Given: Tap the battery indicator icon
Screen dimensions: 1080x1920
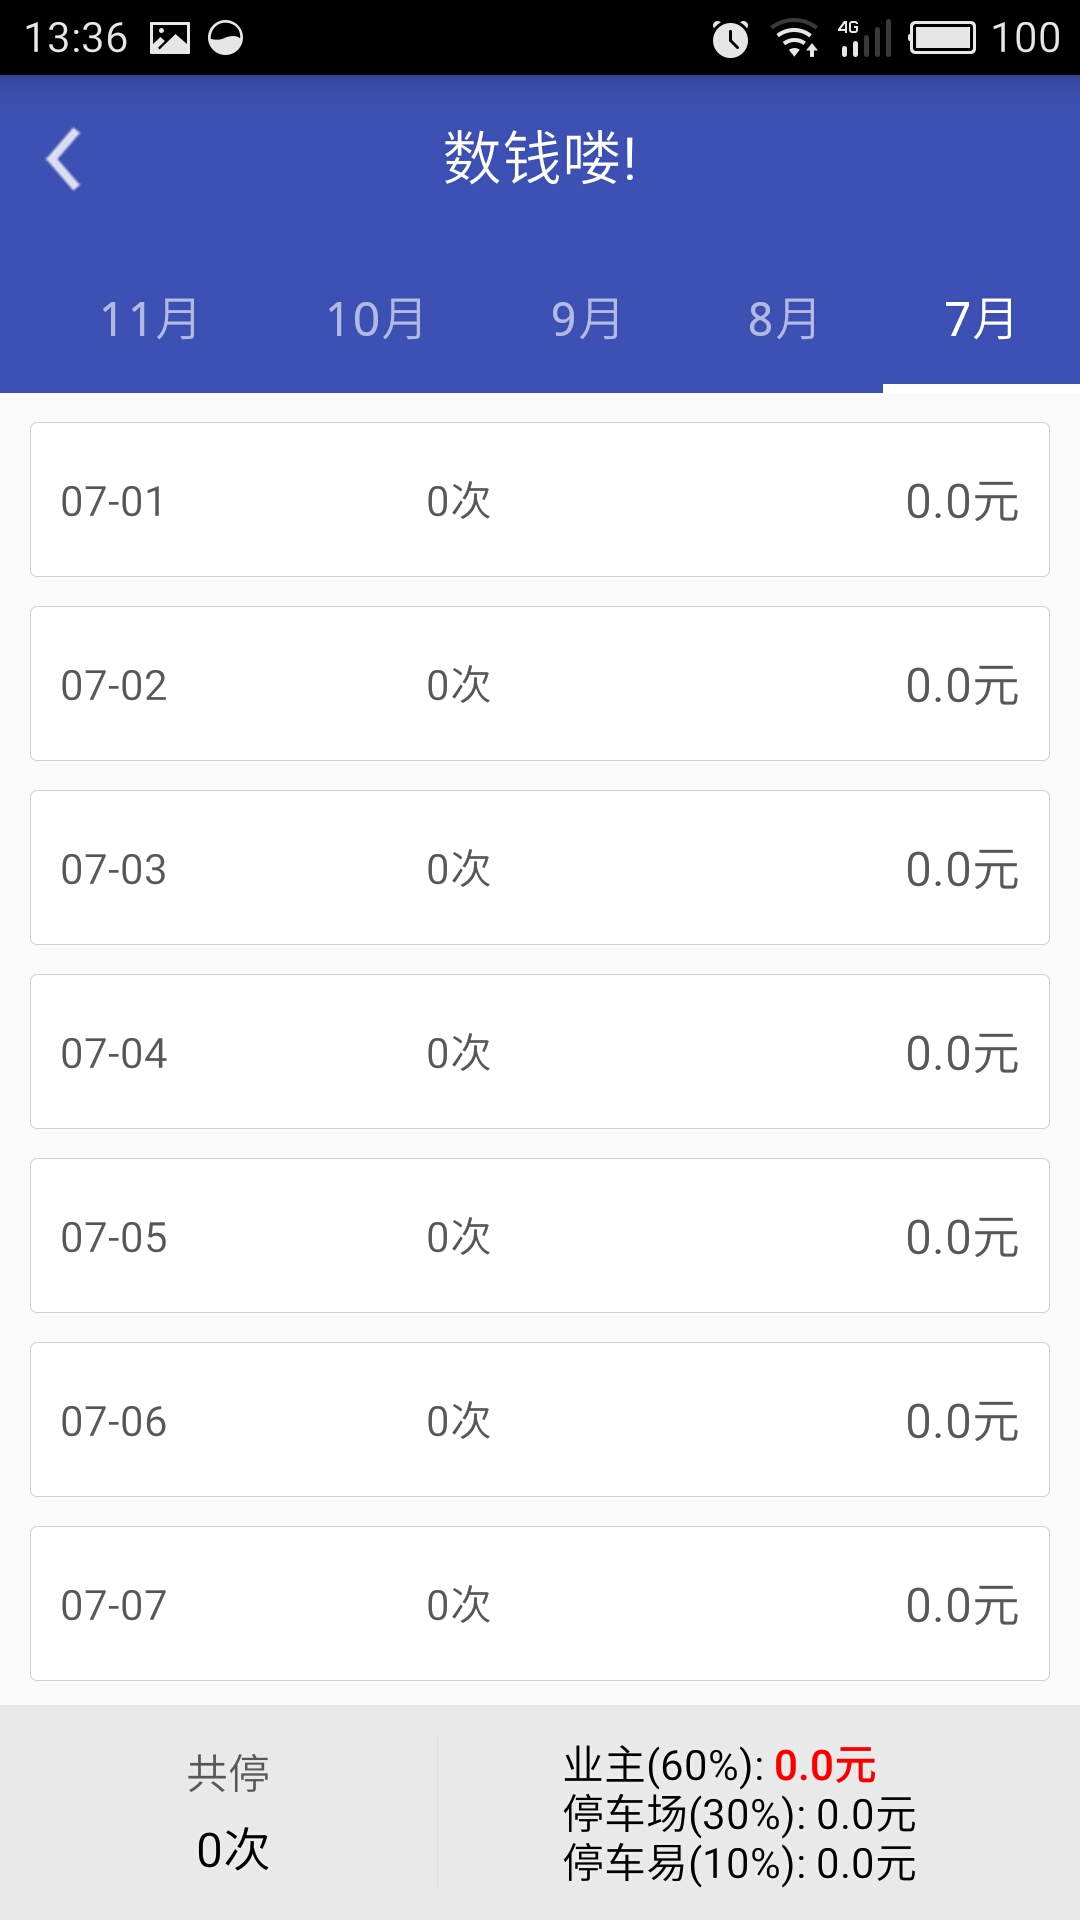Looking at the screenshot, I should (942, 39).
